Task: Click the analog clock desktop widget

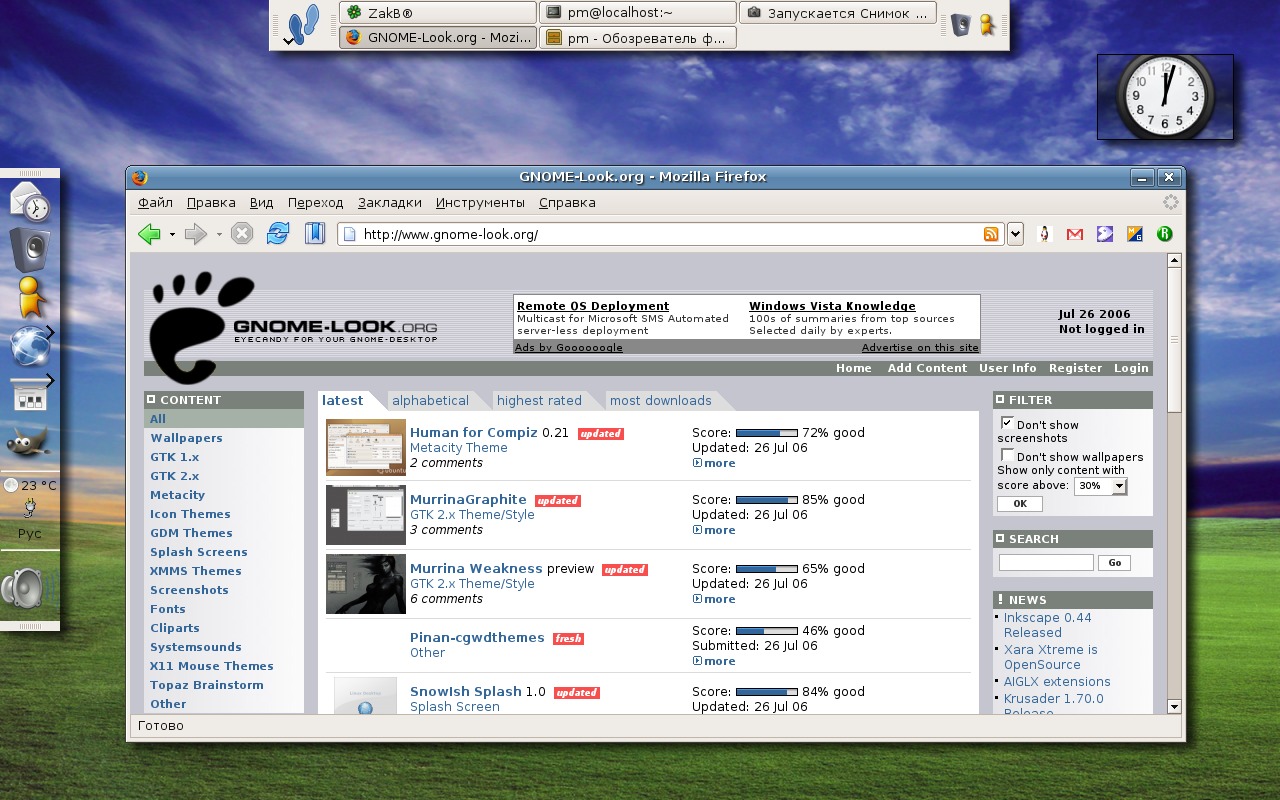Action: (1165, 97)
